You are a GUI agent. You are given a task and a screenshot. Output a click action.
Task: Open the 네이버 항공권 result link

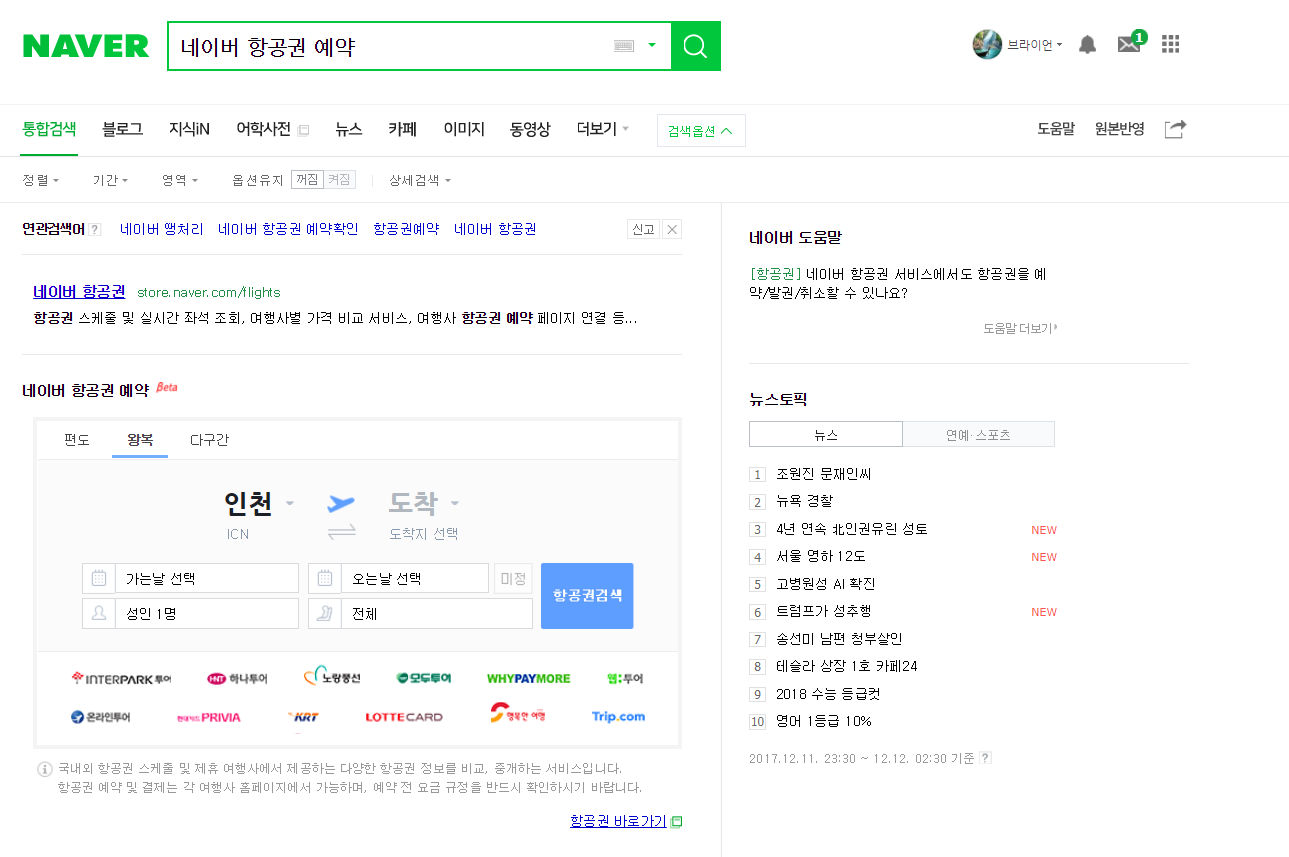[x=79, y=292]
